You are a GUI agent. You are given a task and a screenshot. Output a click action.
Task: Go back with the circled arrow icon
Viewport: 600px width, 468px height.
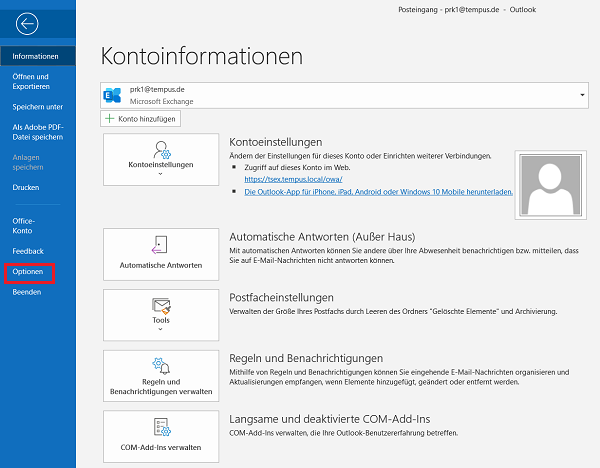pos(27,24)
